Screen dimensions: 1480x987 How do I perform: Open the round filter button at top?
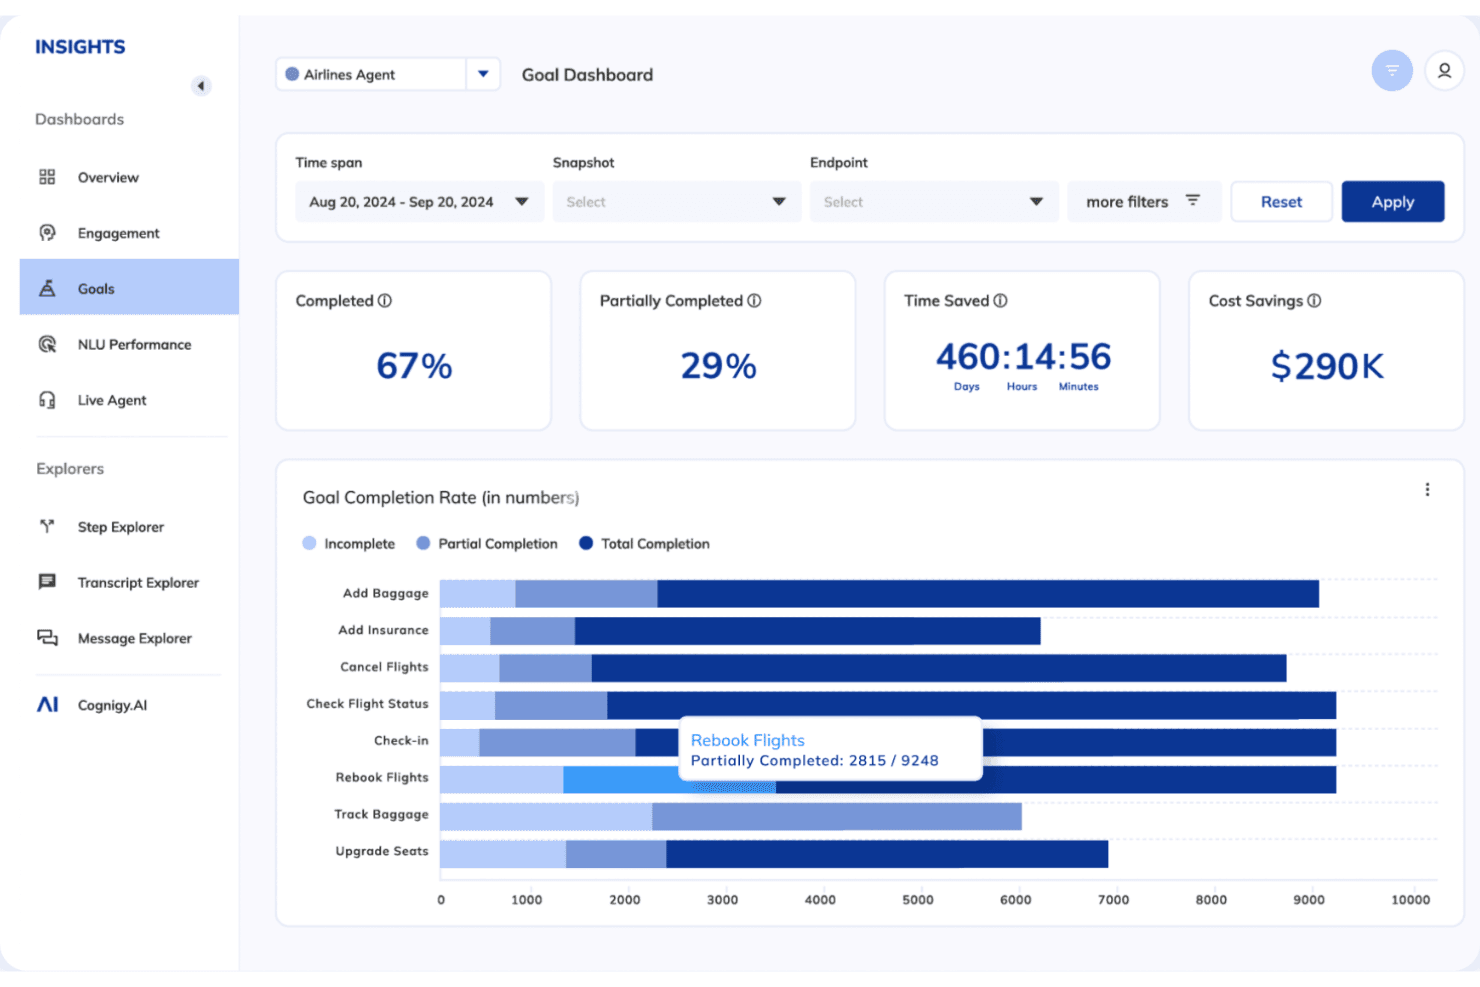pyautogui.click(x=1392, y=71)
